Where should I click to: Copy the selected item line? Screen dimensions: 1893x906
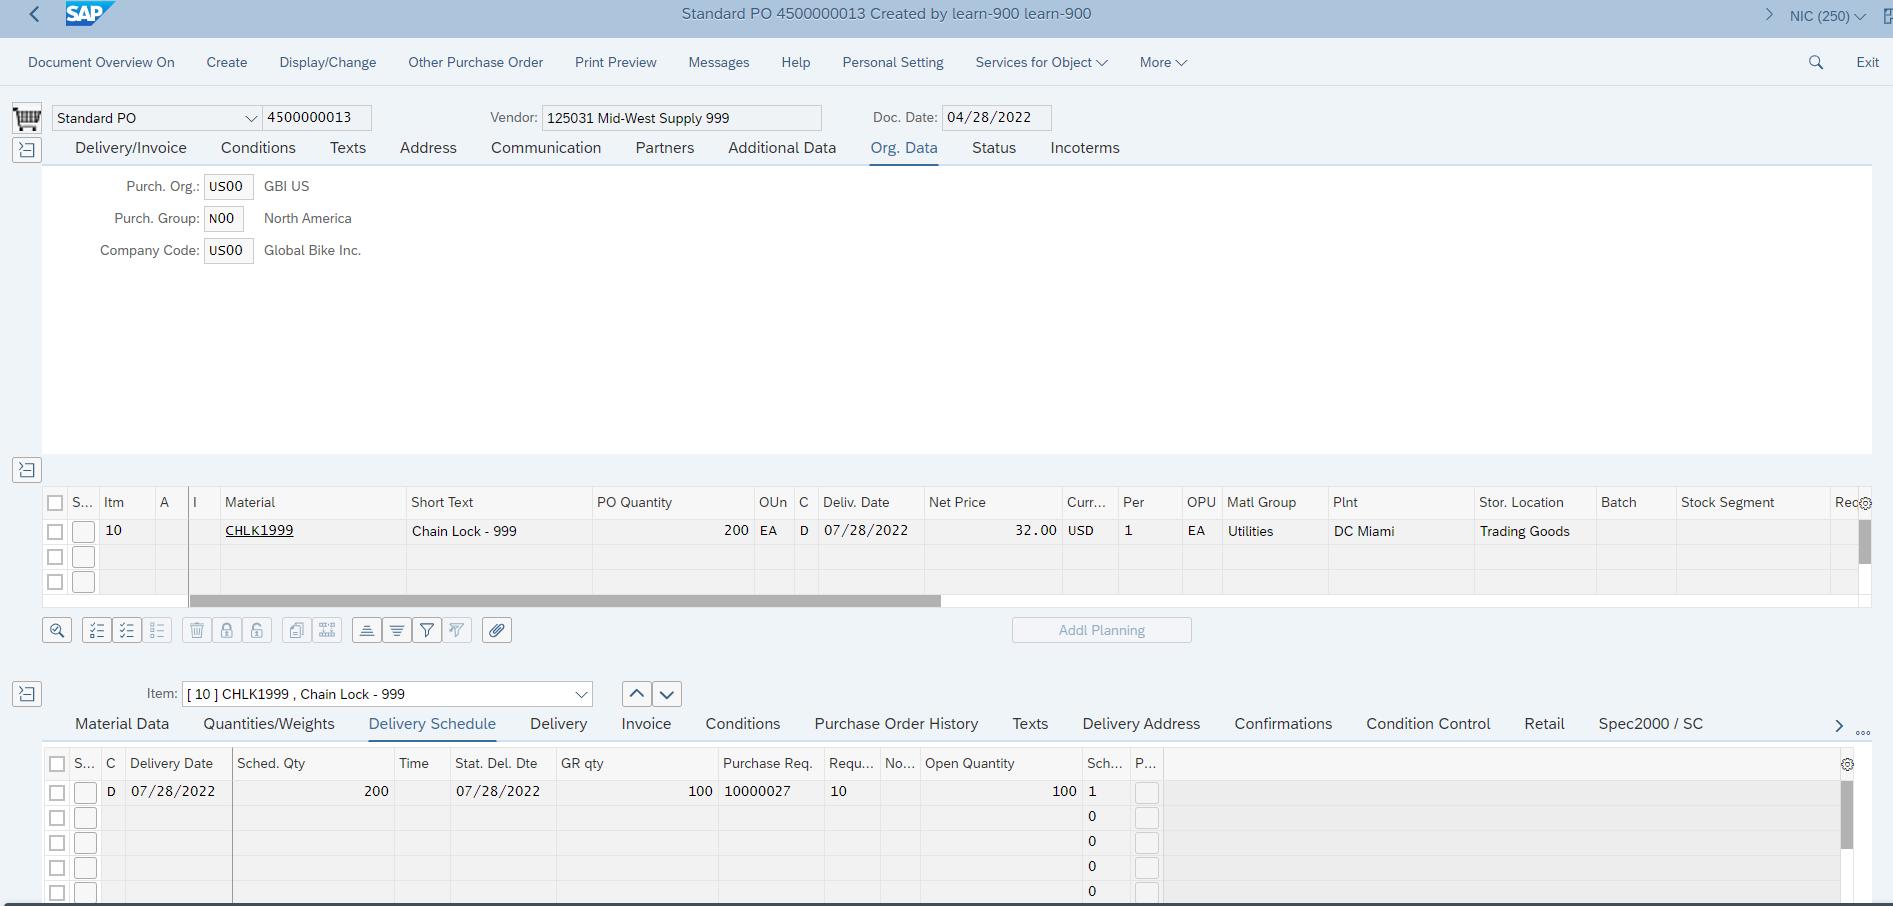(296, 630)
